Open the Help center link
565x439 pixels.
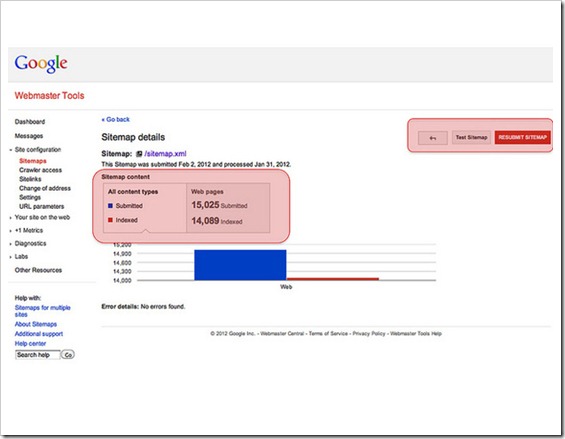pos(30,343)
